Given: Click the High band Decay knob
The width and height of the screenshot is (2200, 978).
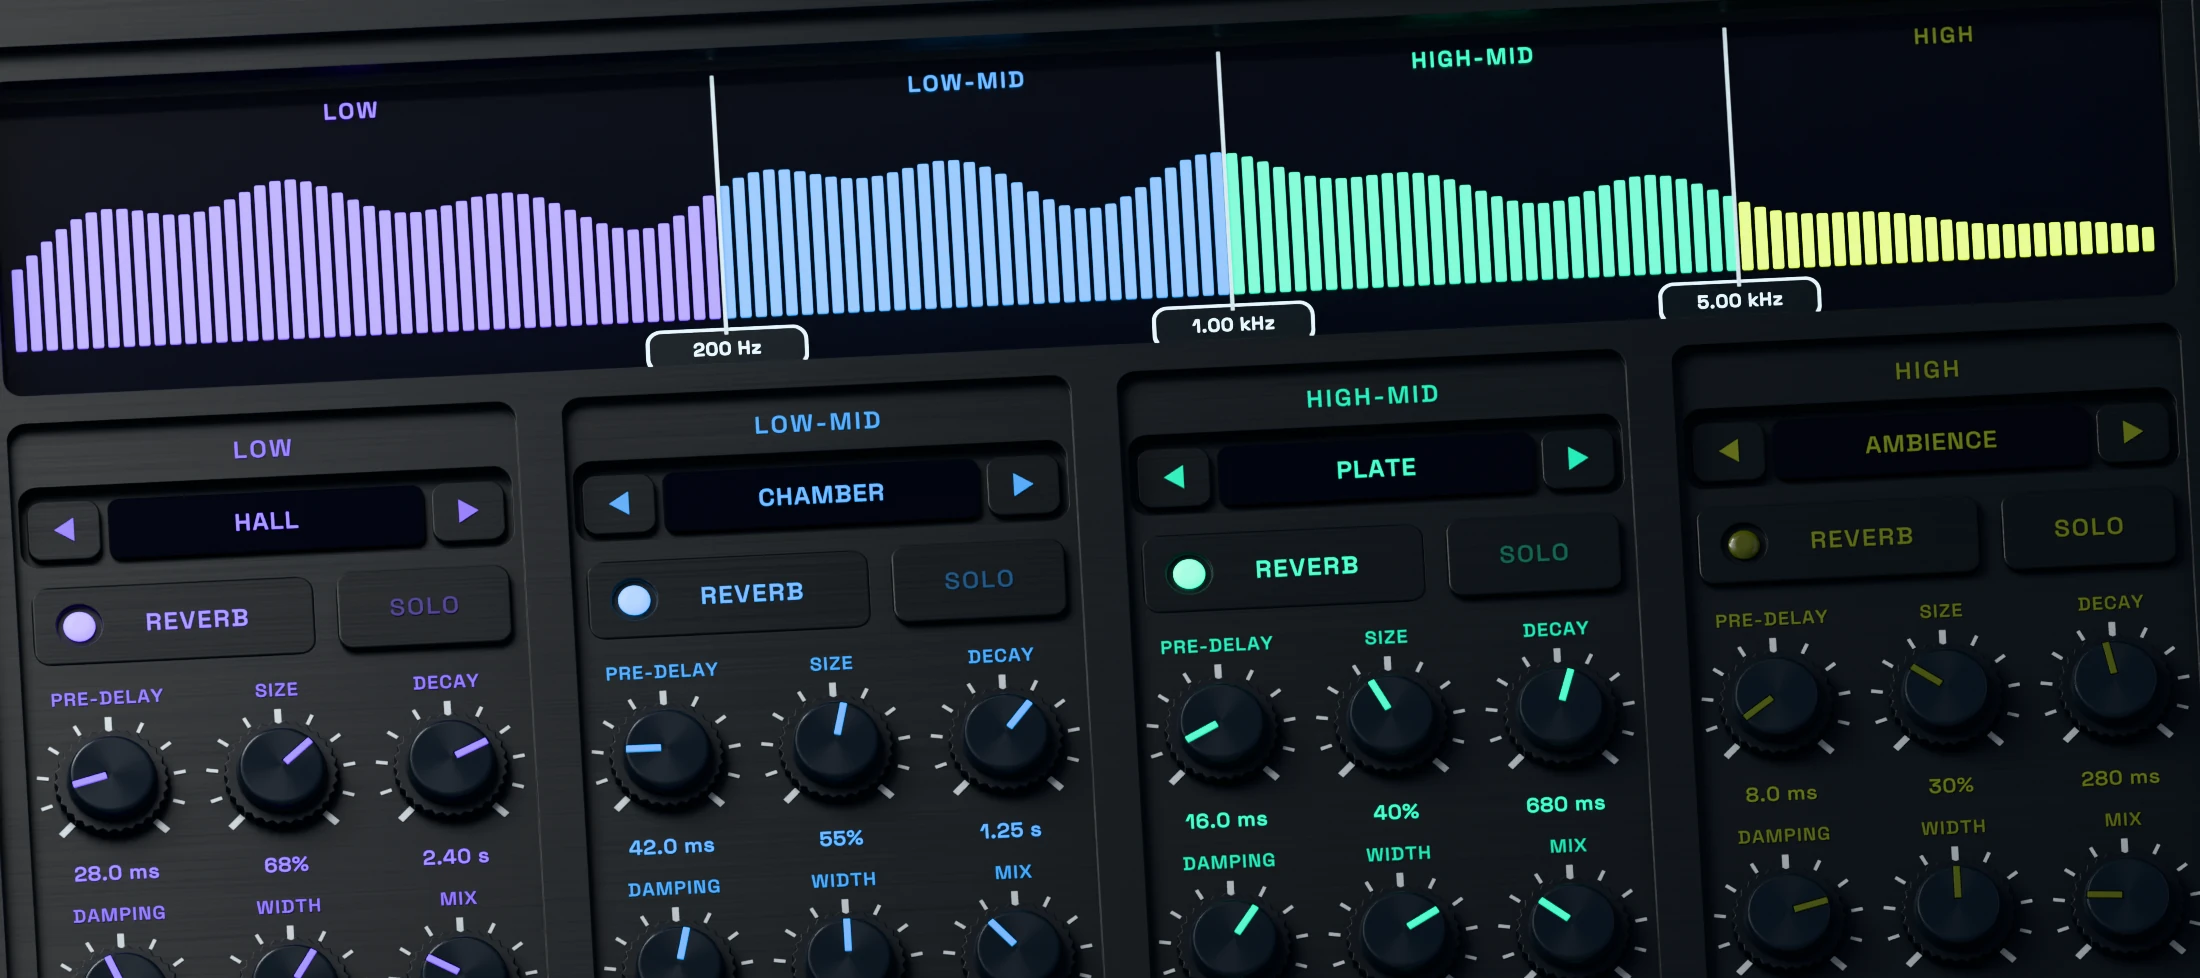Looking at the screenshot, I should click(x=2117, y=683).
